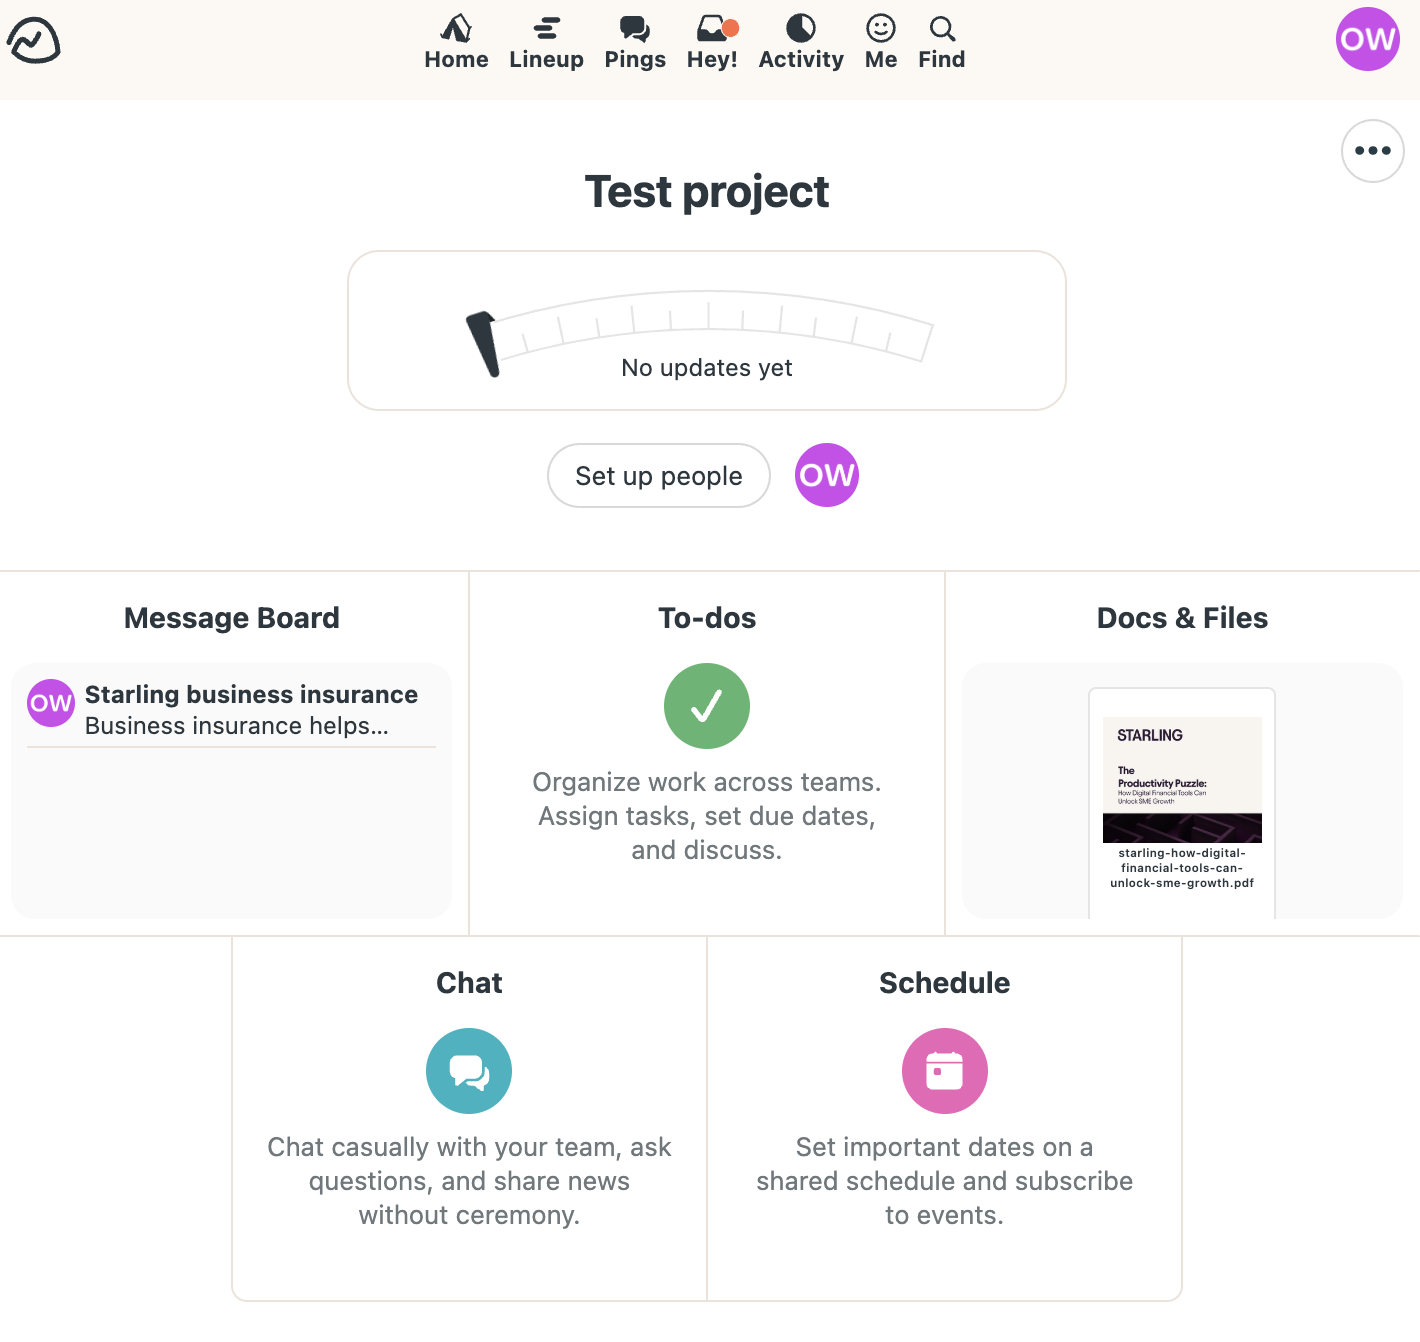Click the project progress dial
The height and width of the screenshot is (1342, 1420).
[x=706, y=330]
